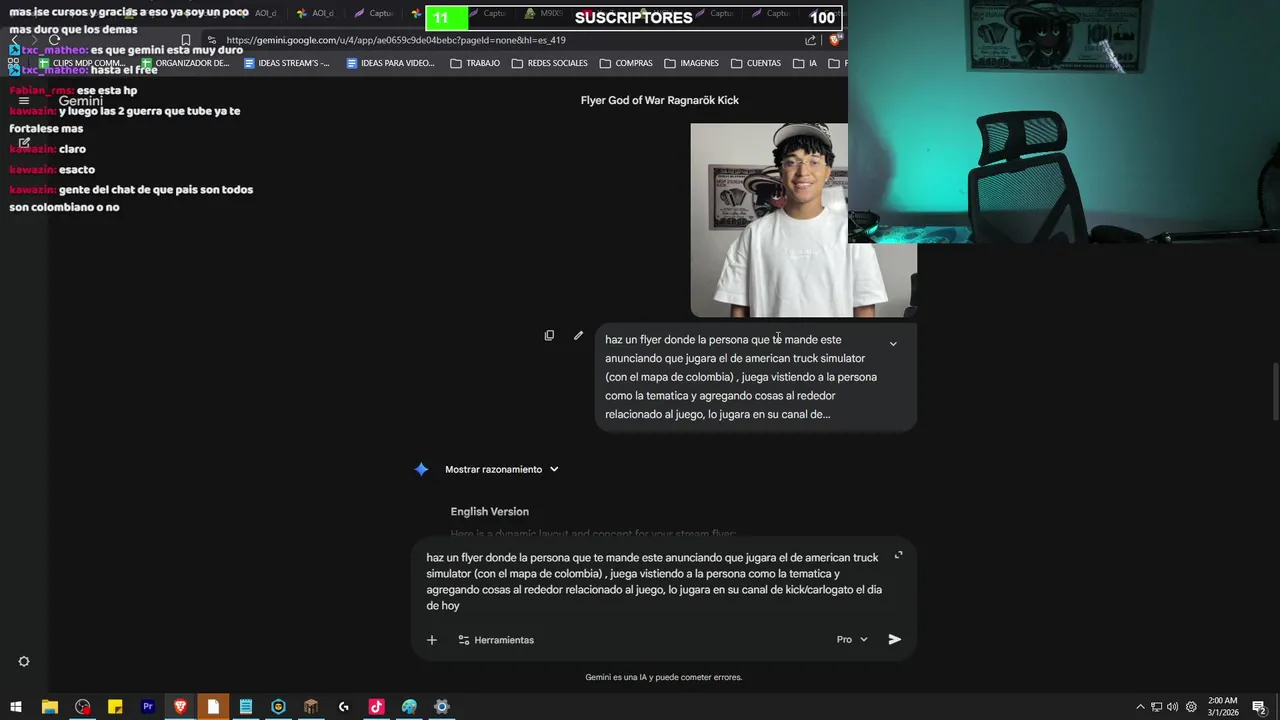Open Notepad app in taskbar

coord(246,707)
